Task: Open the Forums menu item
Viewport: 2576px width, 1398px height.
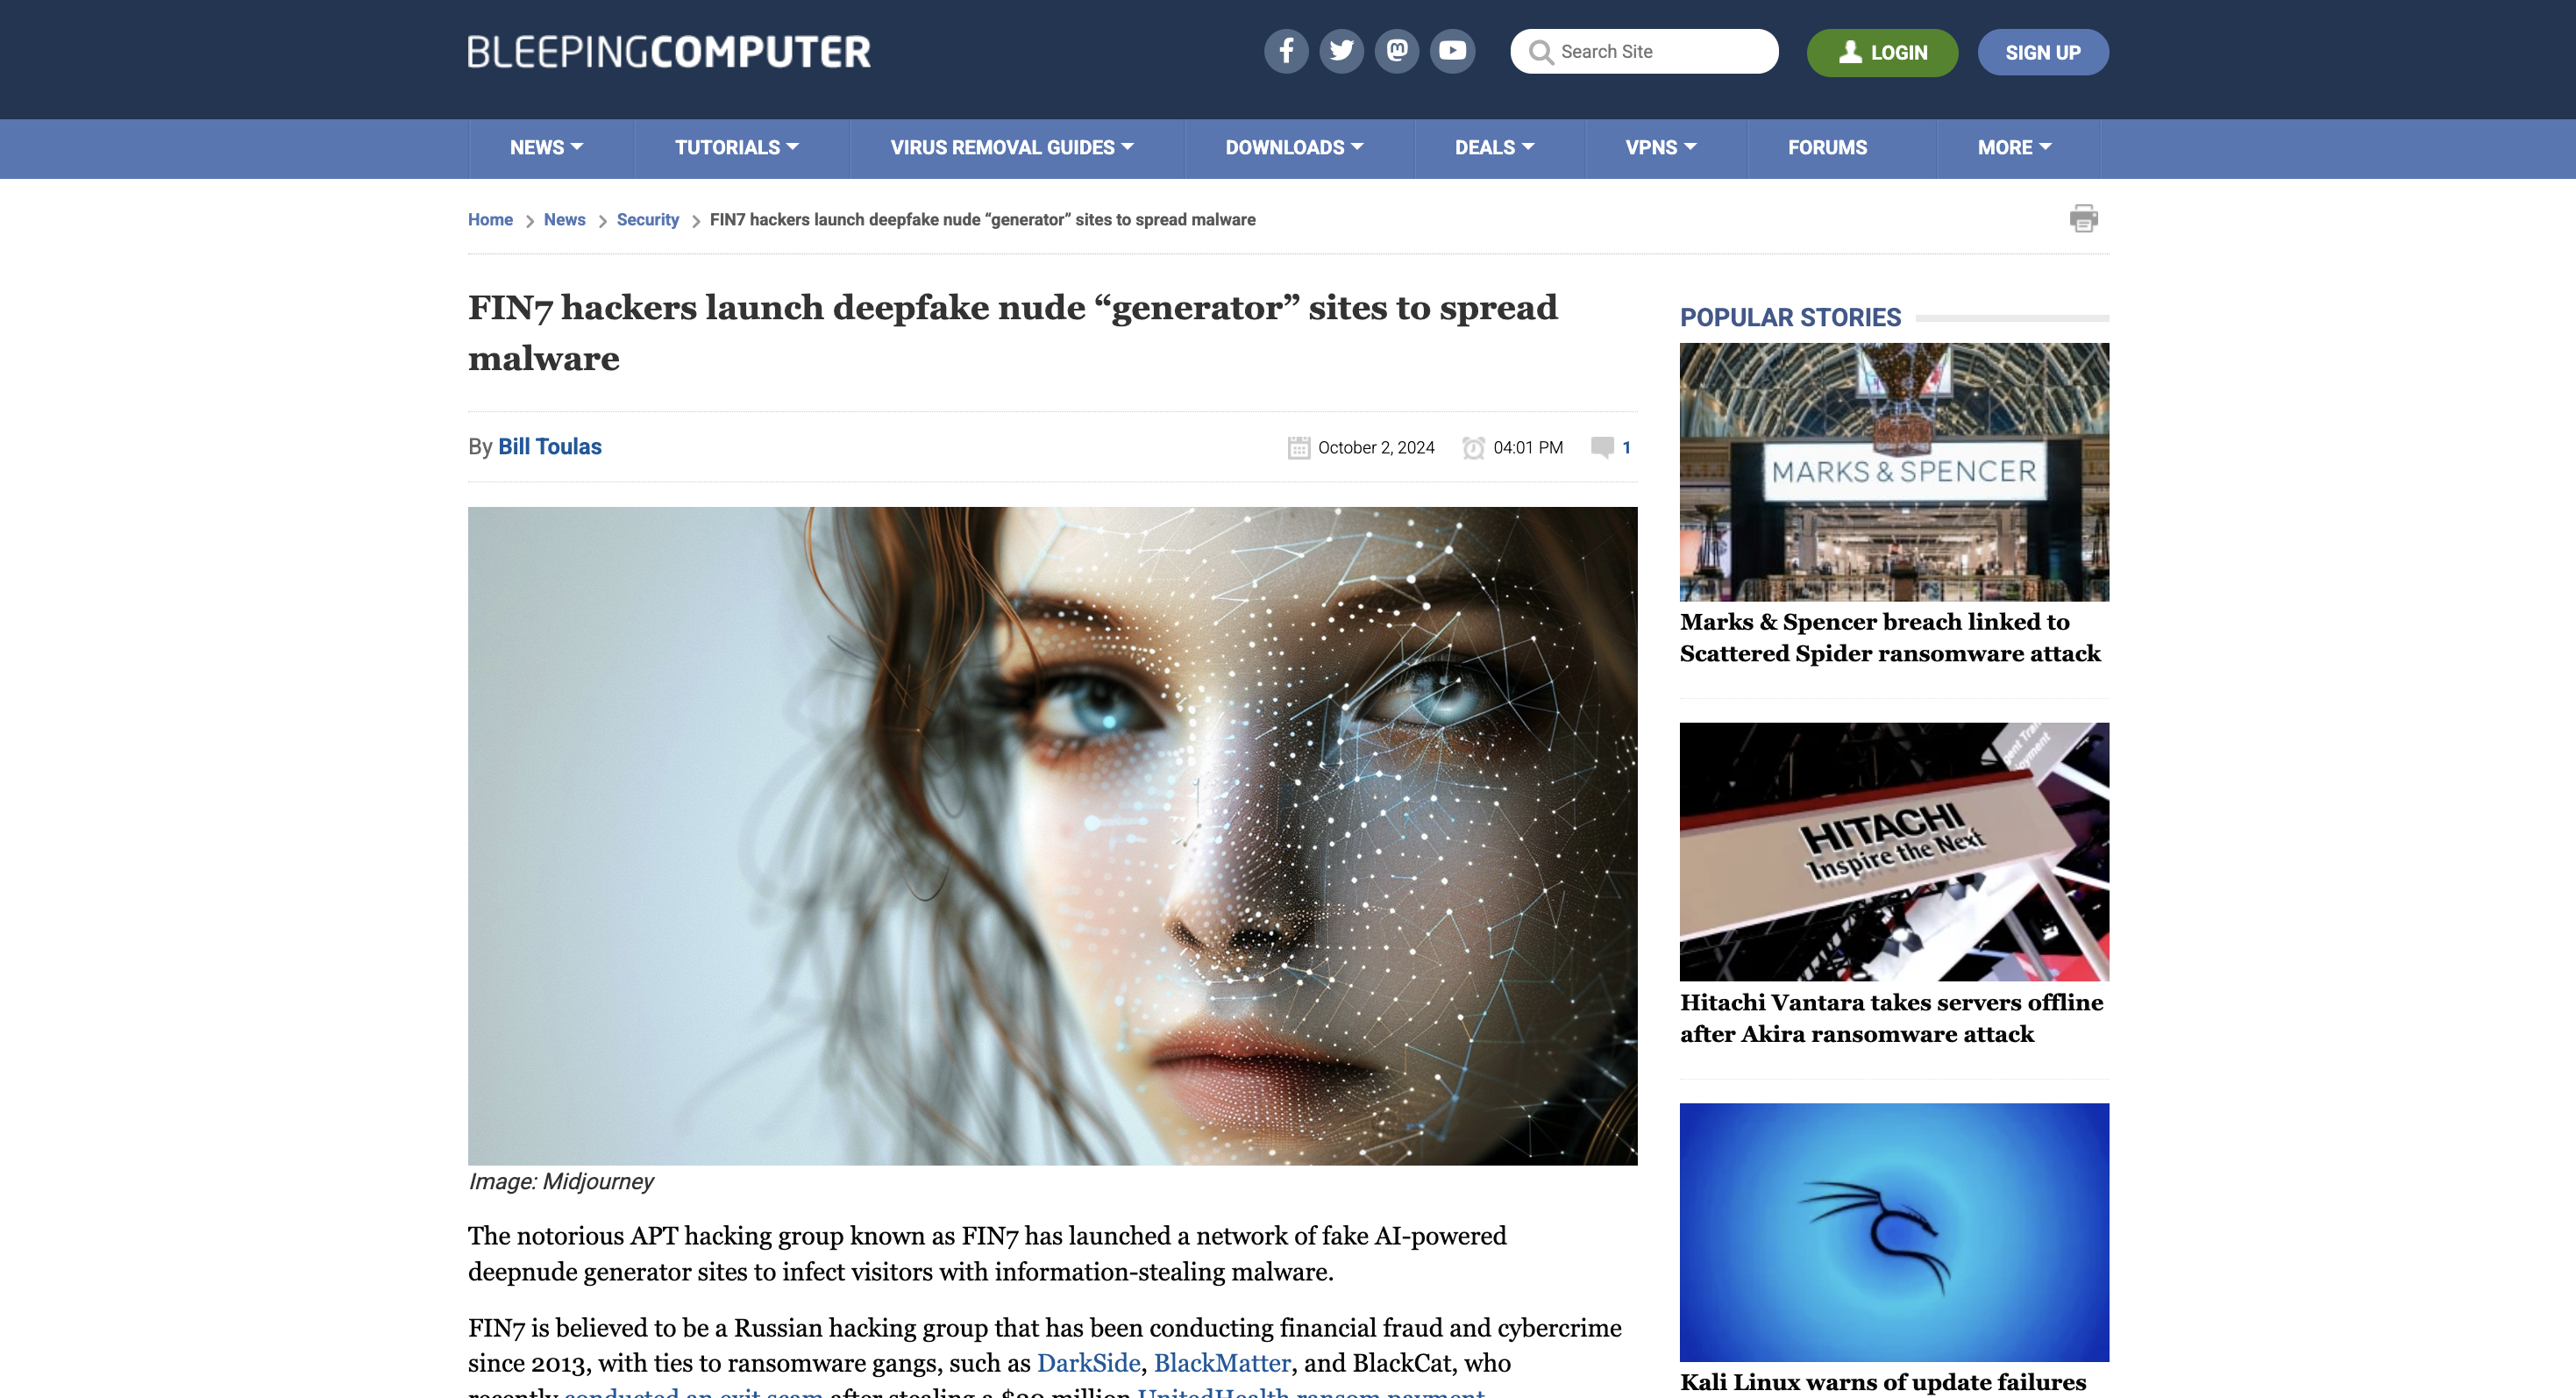Action: pos(1827,148)
